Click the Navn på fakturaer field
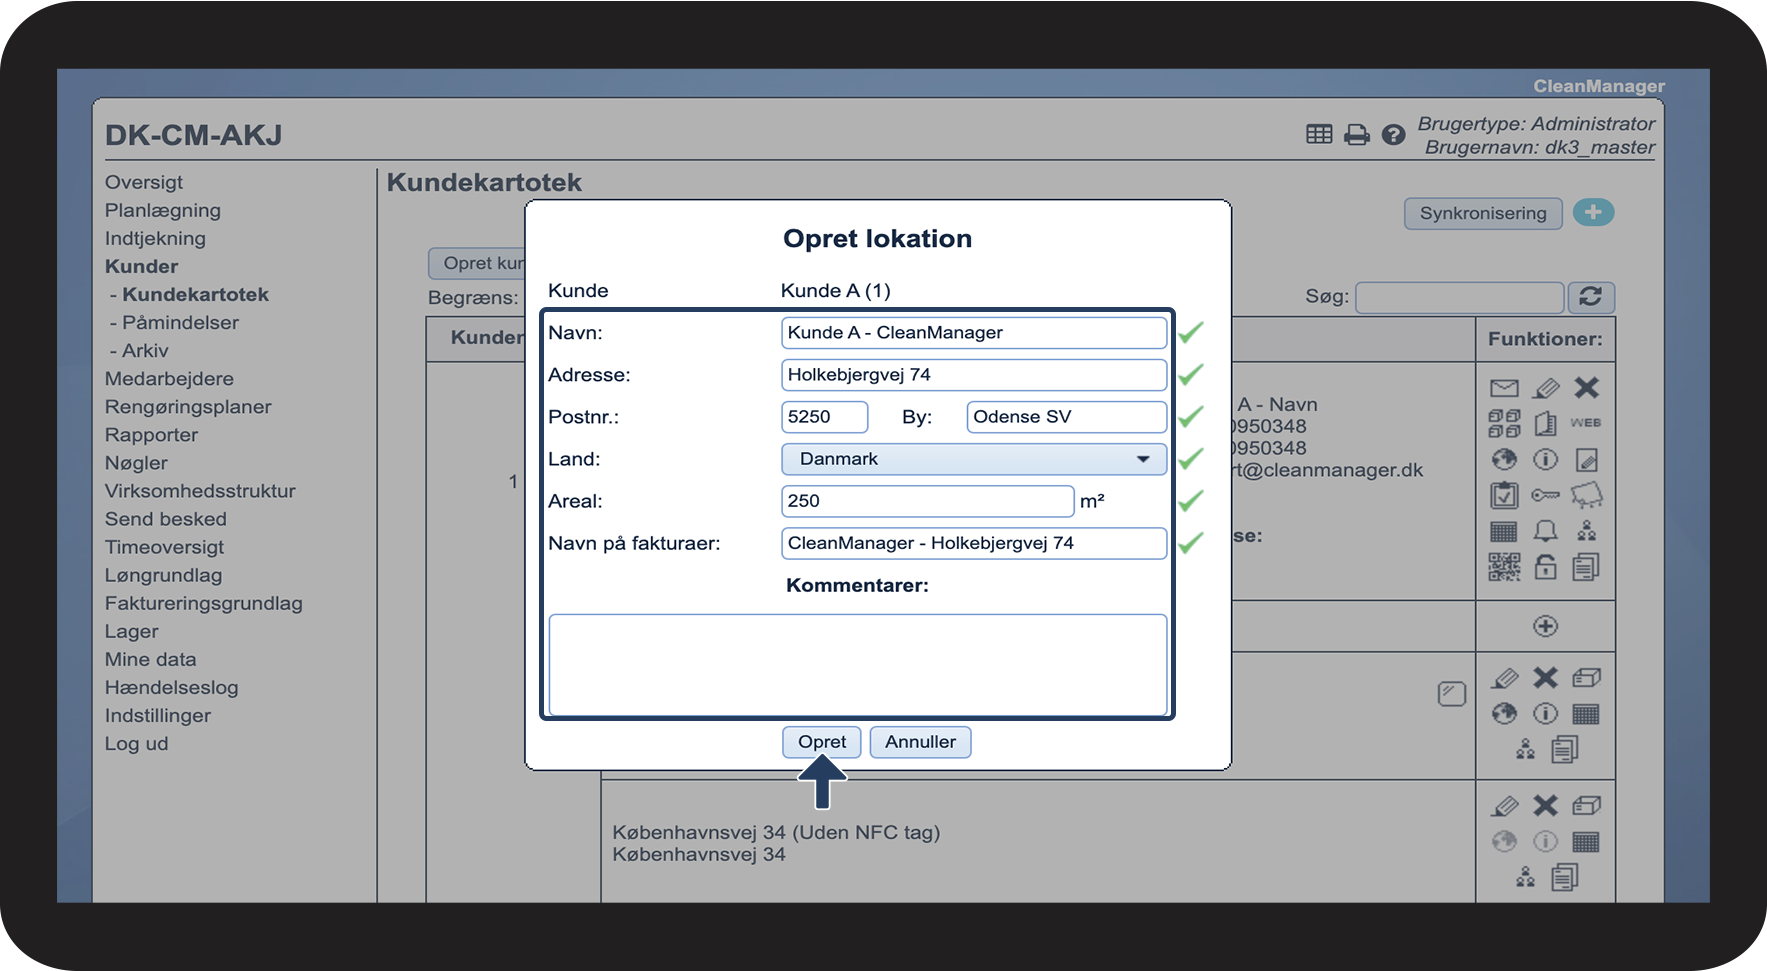Image resolution: width=1767 pixels, height=971 pixels. [x=973, y=543]
